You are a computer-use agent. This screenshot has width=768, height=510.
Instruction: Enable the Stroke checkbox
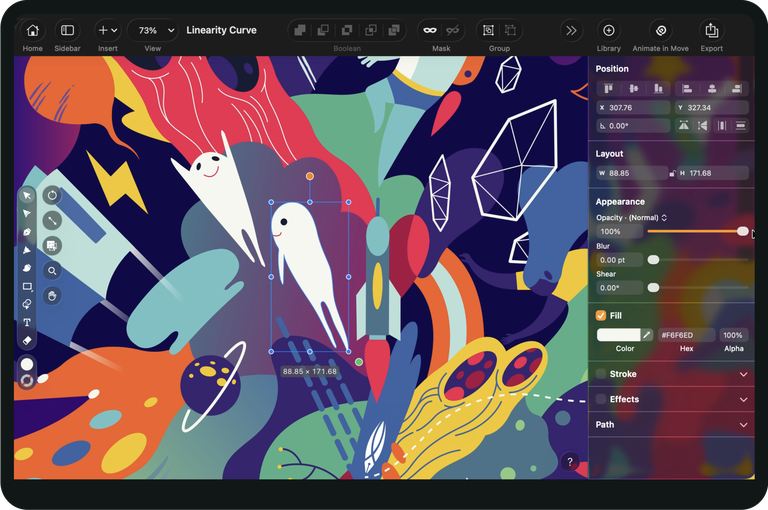click(601, 374)
